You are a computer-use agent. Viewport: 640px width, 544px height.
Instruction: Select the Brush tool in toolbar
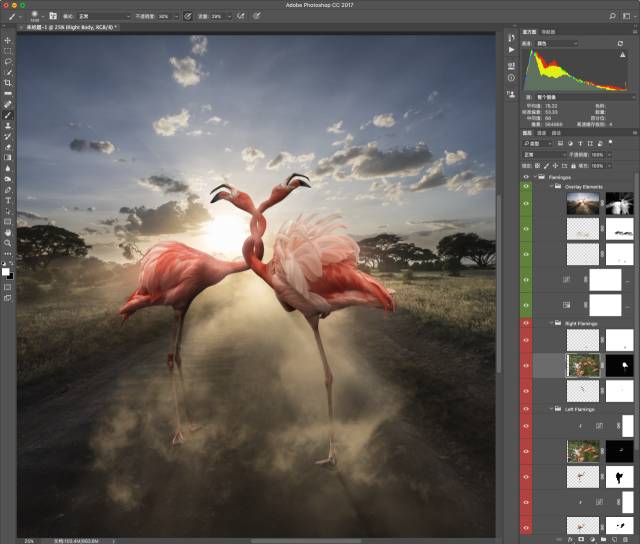[x=8, y=115]
